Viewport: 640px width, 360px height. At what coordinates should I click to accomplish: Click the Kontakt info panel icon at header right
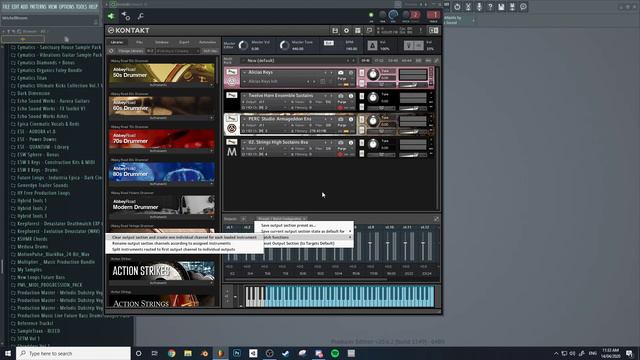point(433,31)
